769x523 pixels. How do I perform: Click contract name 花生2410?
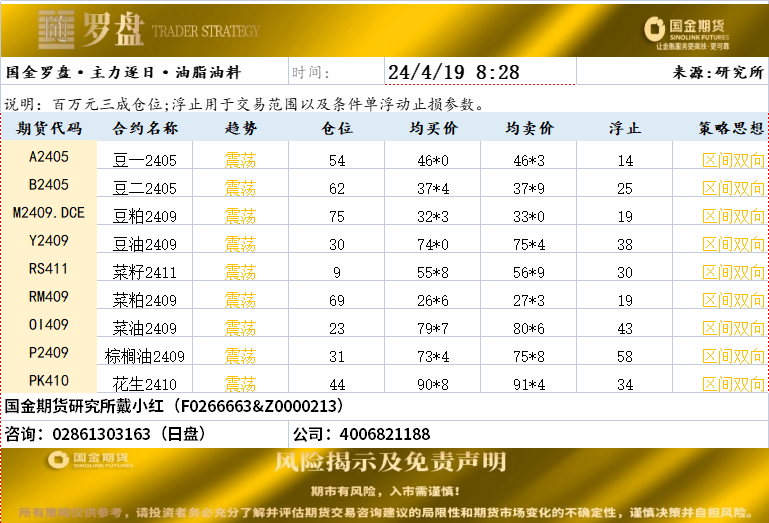pyautogui.click(x=145, y=384)
